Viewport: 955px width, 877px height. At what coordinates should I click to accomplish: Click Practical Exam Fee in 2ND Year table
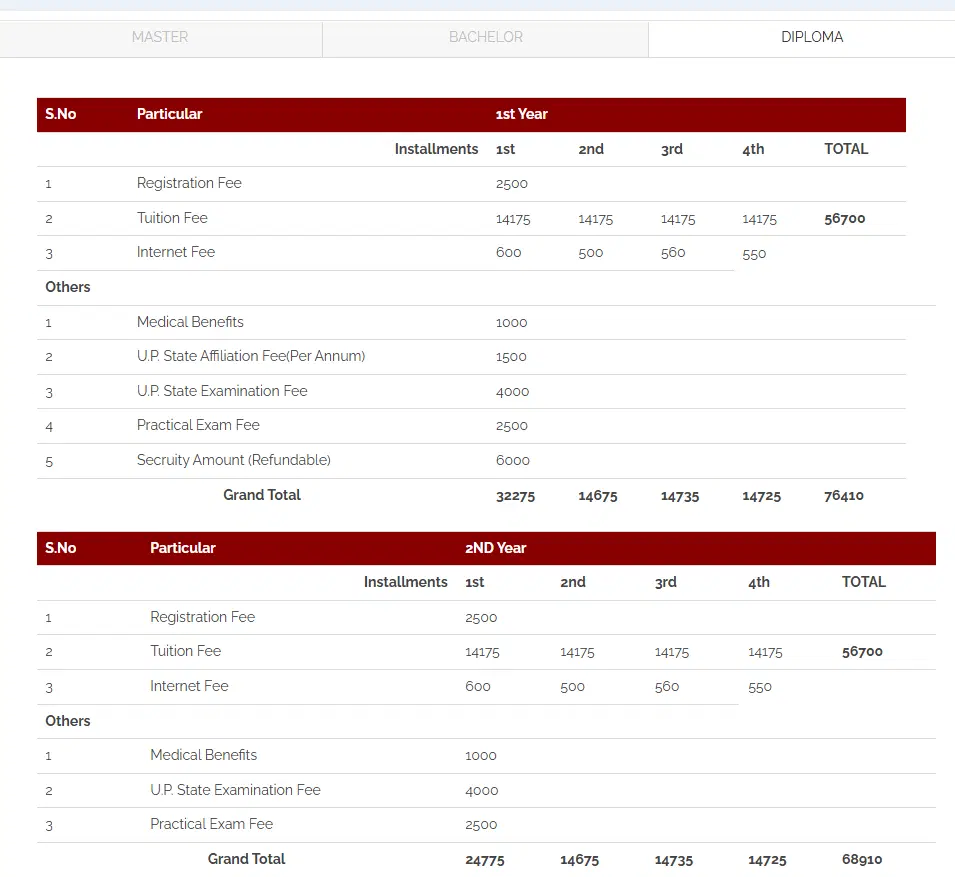[211, 824]
